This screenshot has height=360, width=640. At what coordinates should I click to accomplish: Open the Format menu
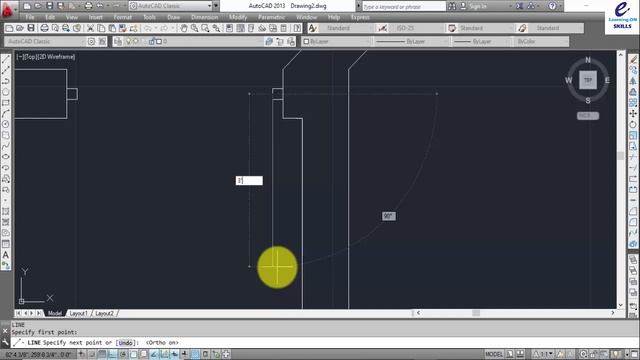click(122, 17)
